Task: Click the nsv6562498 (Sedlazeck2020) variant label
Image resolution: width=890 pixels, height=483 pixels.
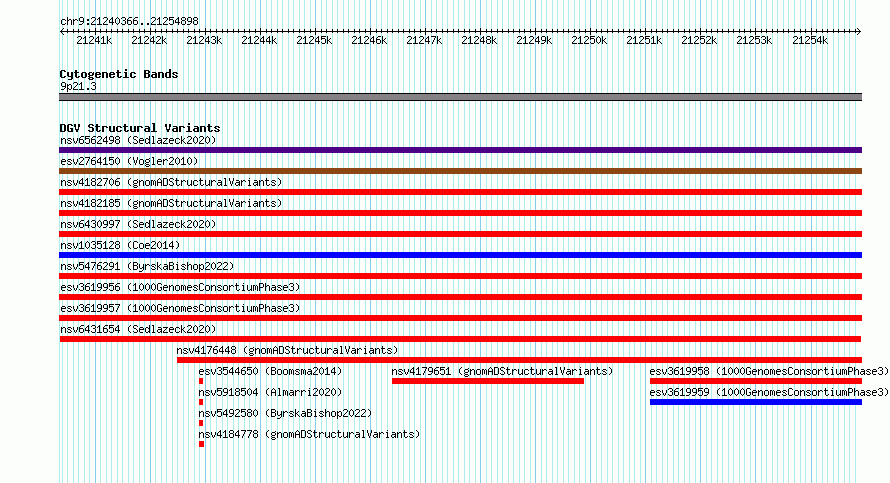Action: point(138,140)
